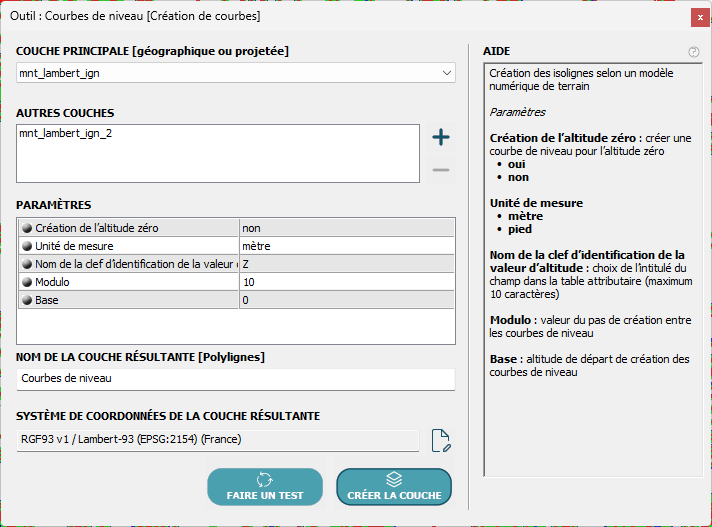Click the Courbes de niveau name field
The image size is (712, 527).
click(x=236, y=379)
